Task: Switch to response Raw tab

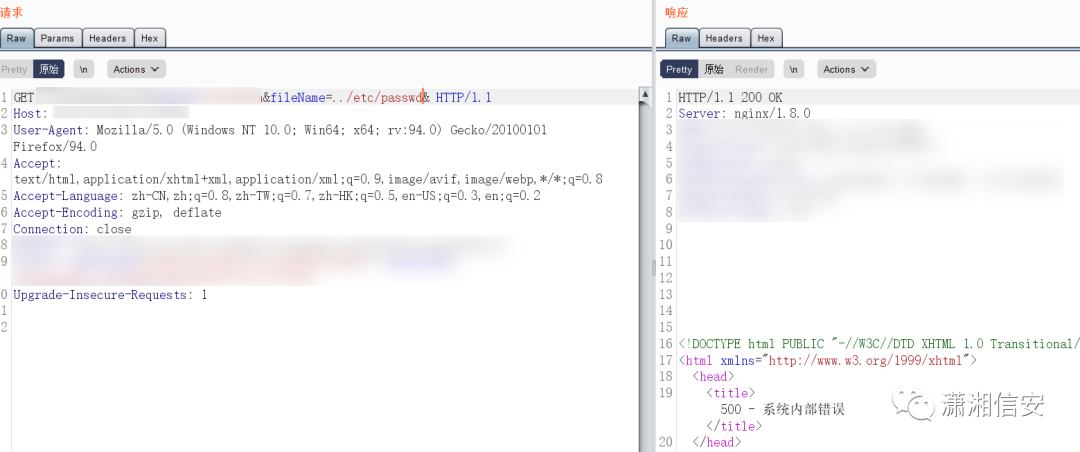Action: (681, 39)
